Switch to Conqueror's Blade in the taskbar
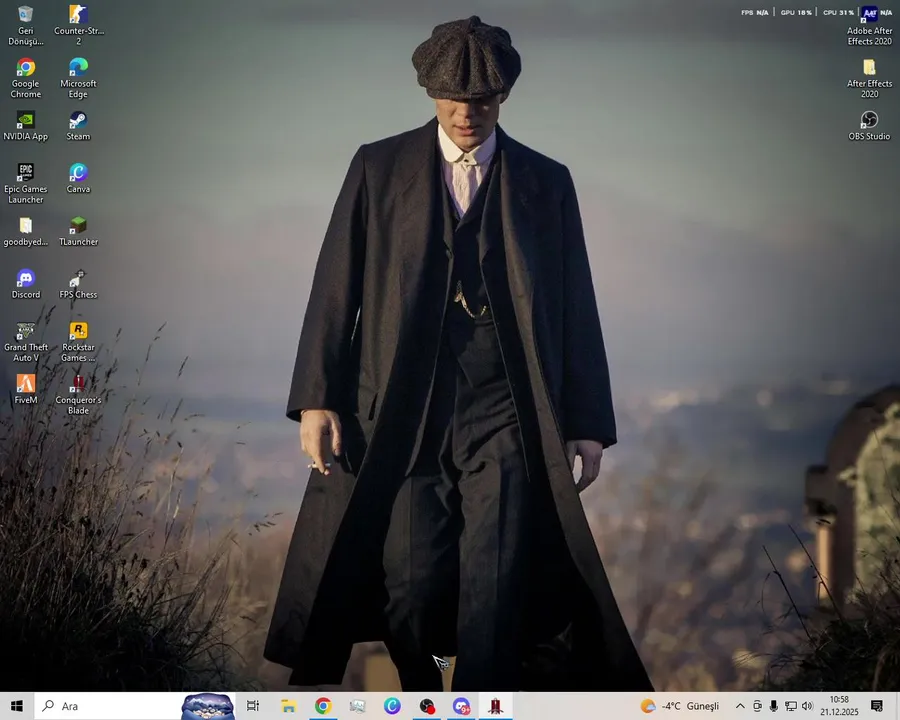 click(496, 706)
